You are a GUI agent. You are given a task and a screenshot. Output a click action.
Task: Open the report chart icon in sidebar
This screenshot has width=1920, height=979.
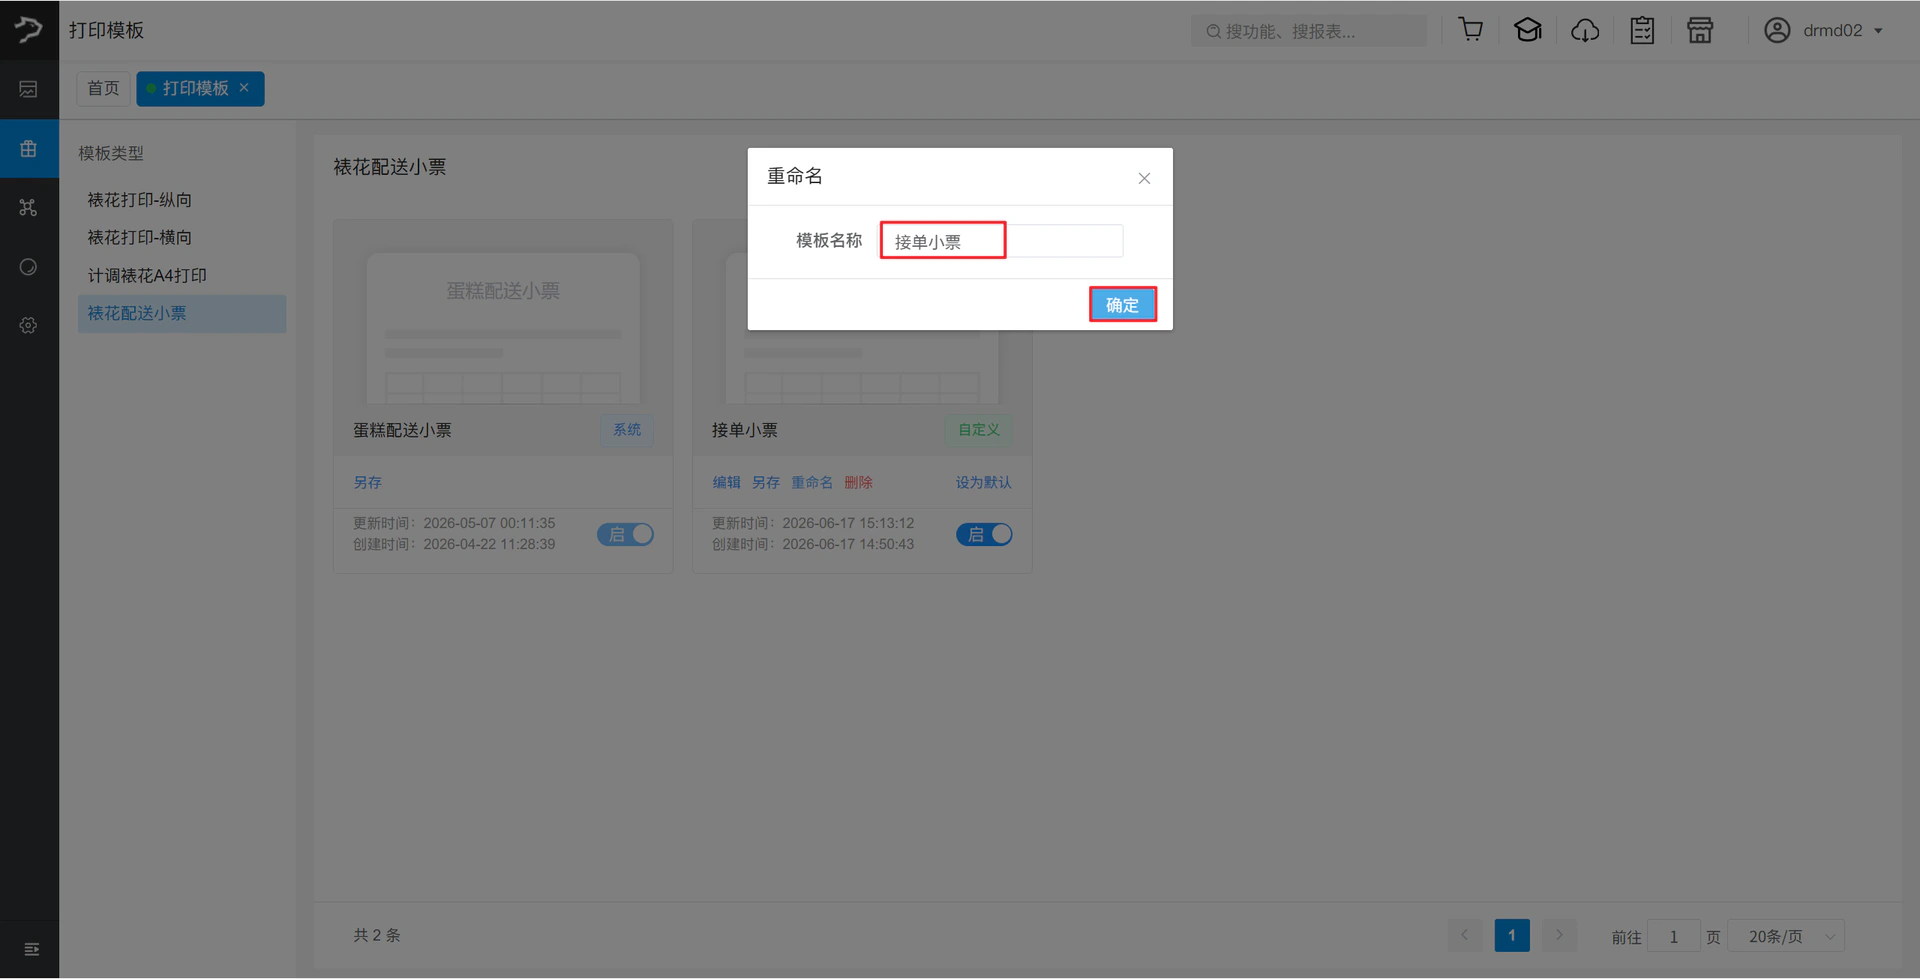tap(28, 89)
